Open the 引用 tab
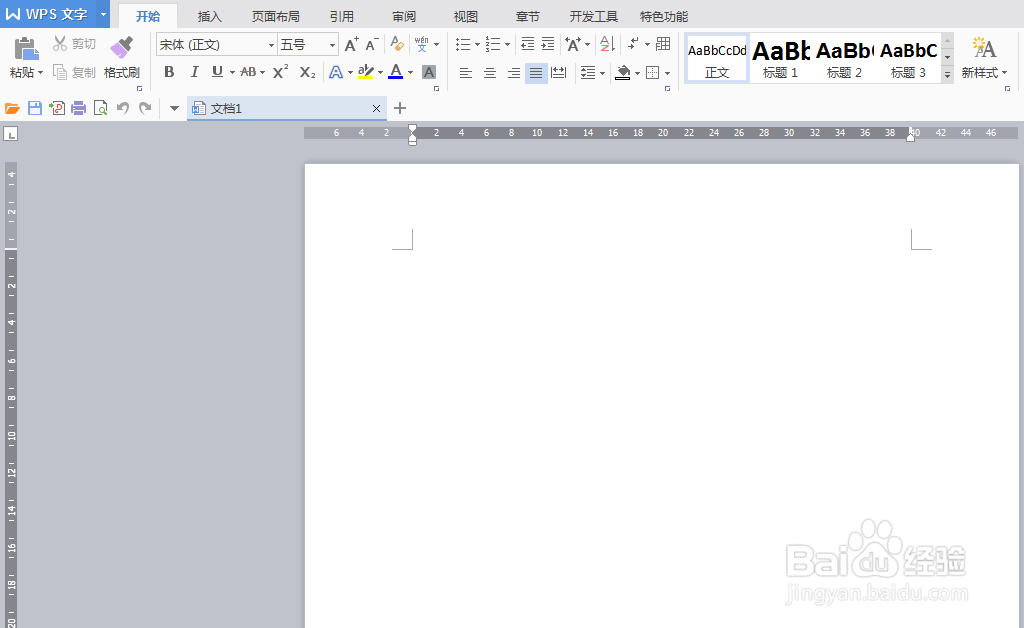The height and width of the screenshot is (628, 1024). (342, 16)
